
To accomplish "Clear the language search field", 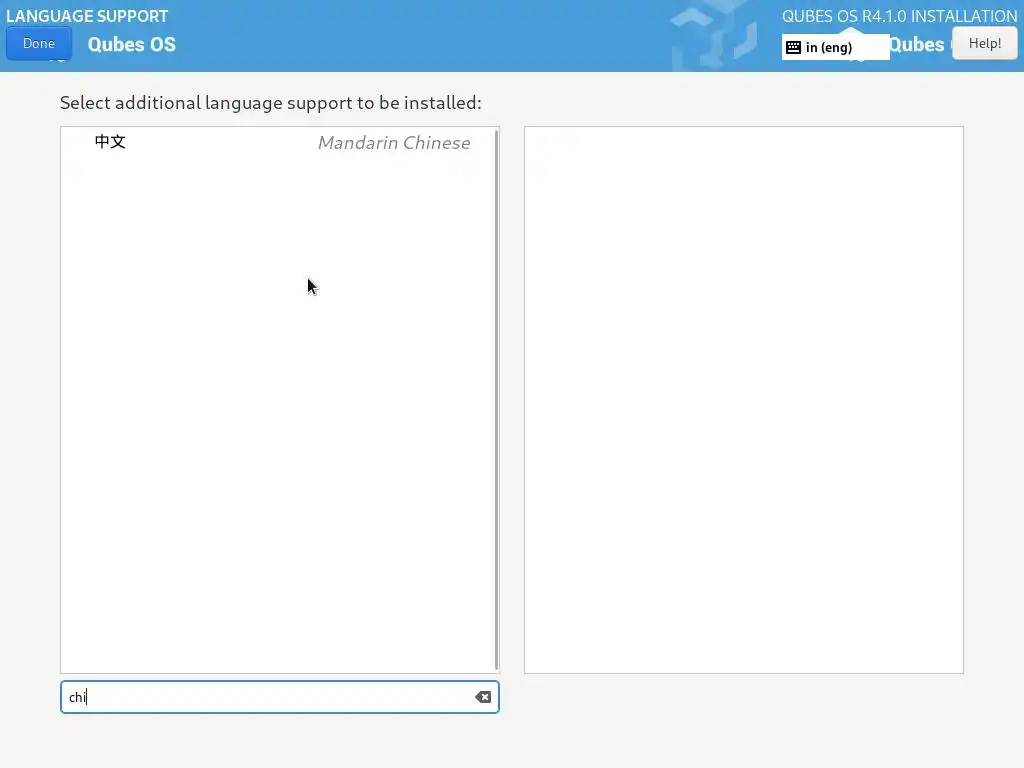I will 483,697.
